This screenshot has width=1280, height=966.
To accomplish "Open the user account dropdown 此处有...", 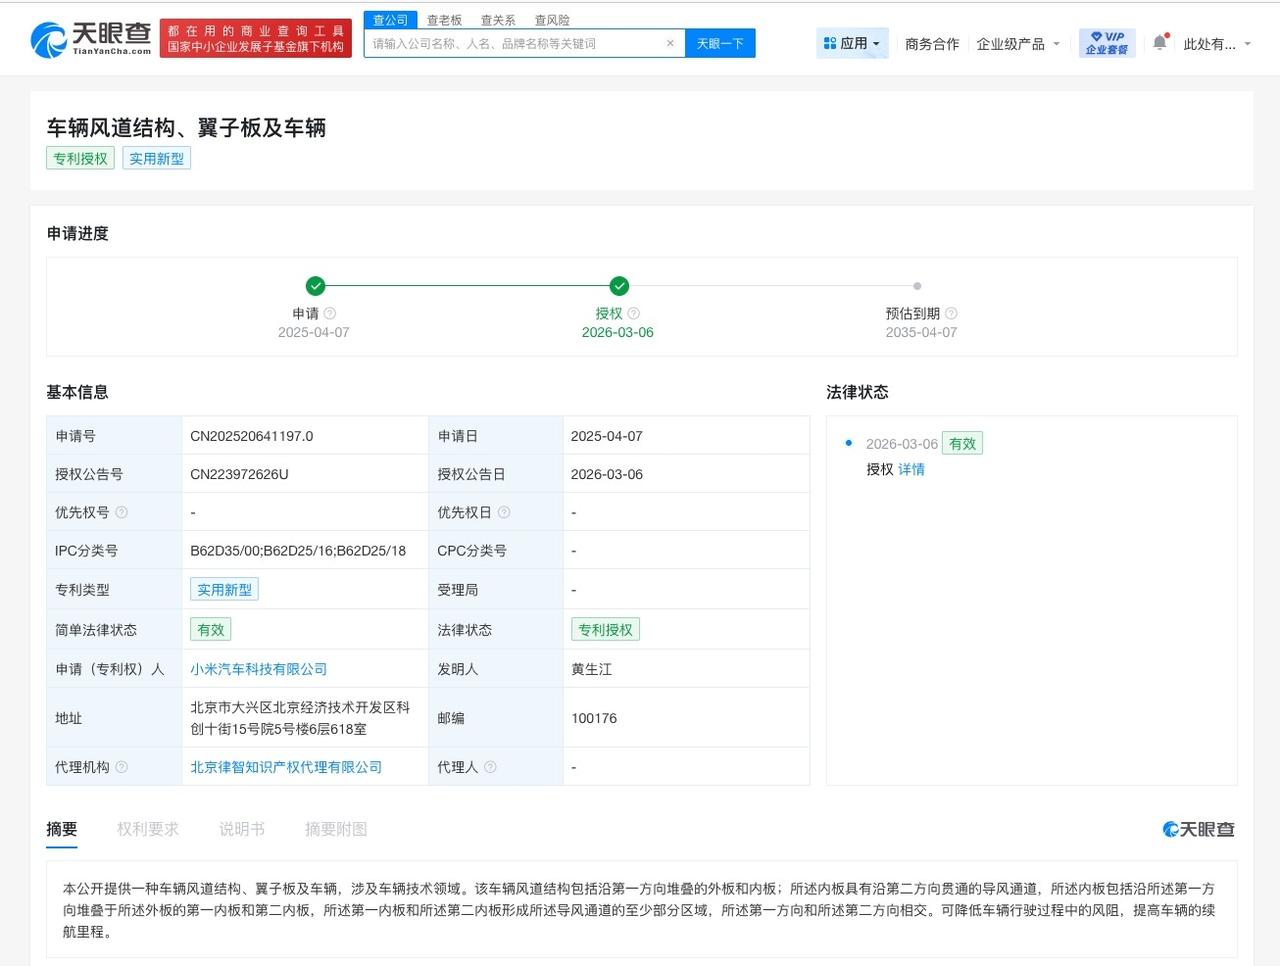I will [1217, 44].
